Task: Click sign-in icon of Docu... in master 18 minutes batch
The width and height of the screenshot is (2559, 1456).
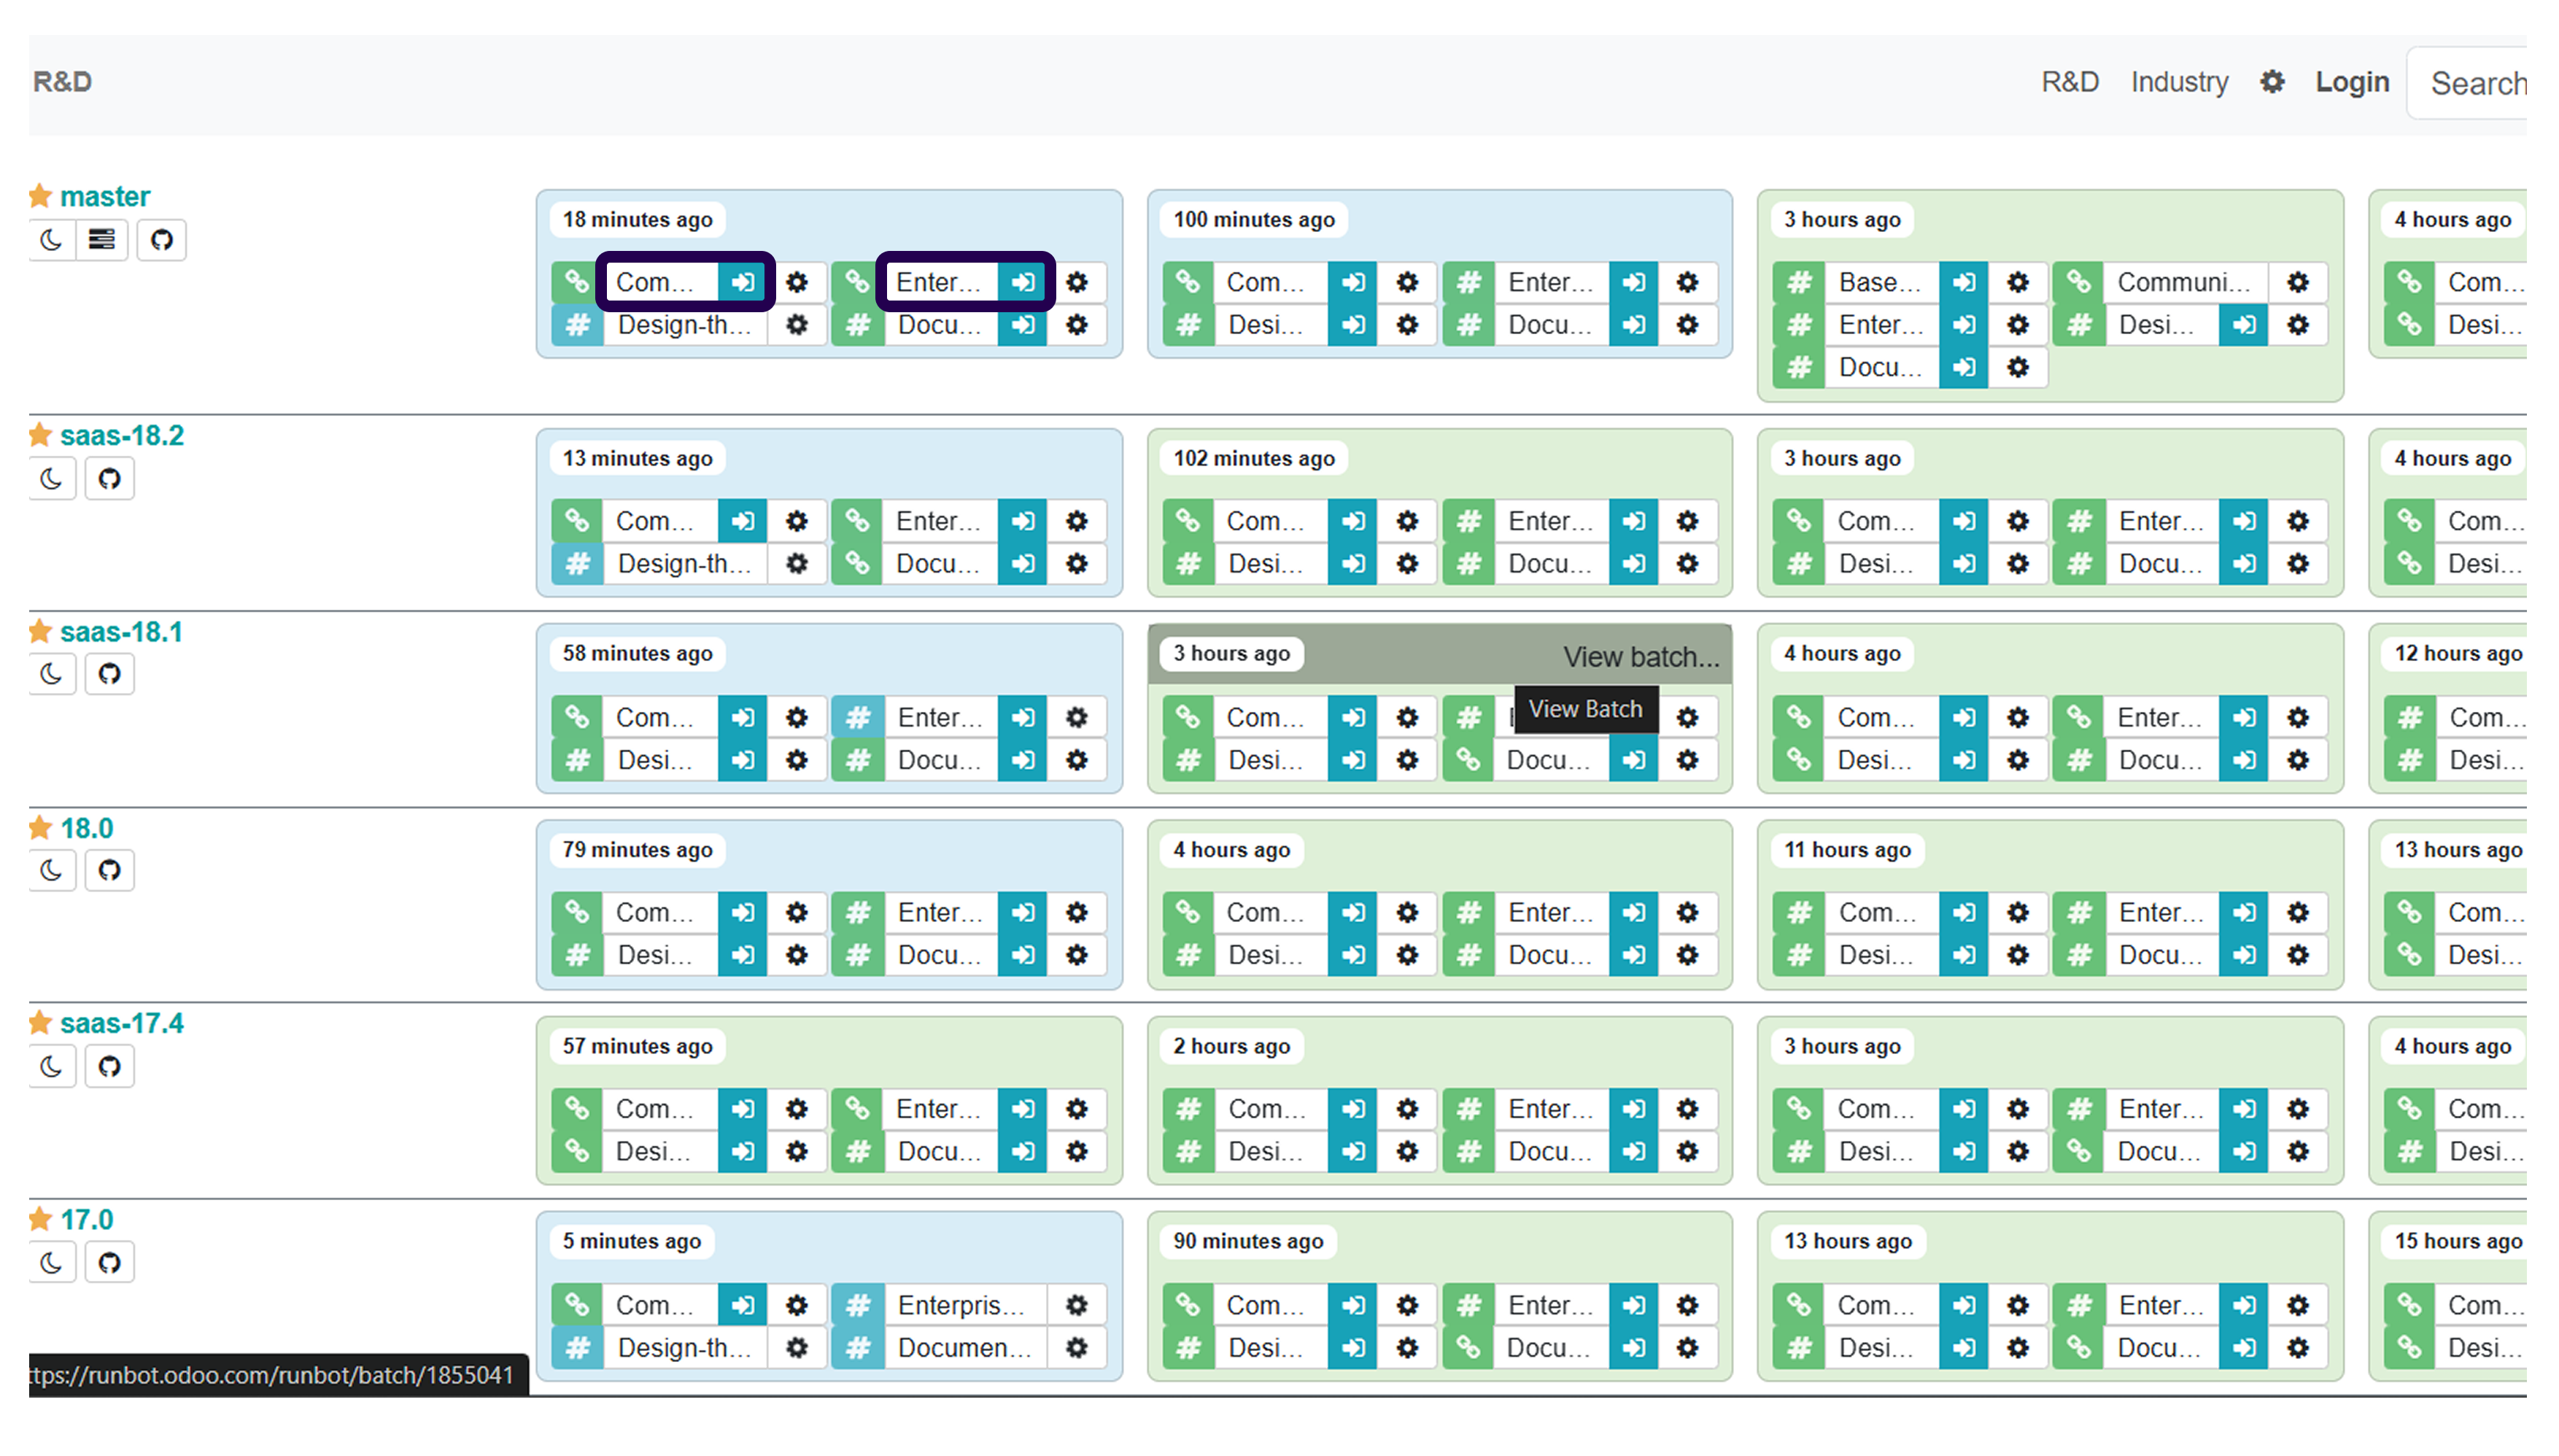Action: tap(1023, 325)
